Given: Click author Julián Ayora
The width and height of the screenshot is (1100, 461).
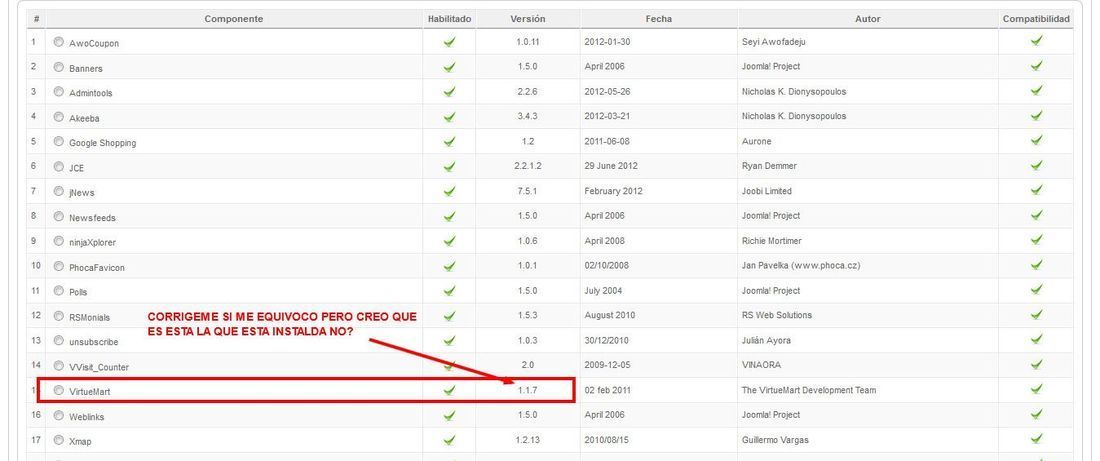Looking at the screenshot, I should click(x=766, y=340).
